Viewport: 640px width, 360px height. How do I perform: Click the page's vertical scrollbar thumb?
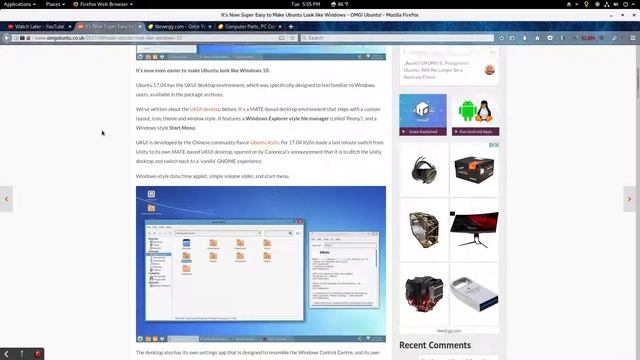click(x=638, y=83)
